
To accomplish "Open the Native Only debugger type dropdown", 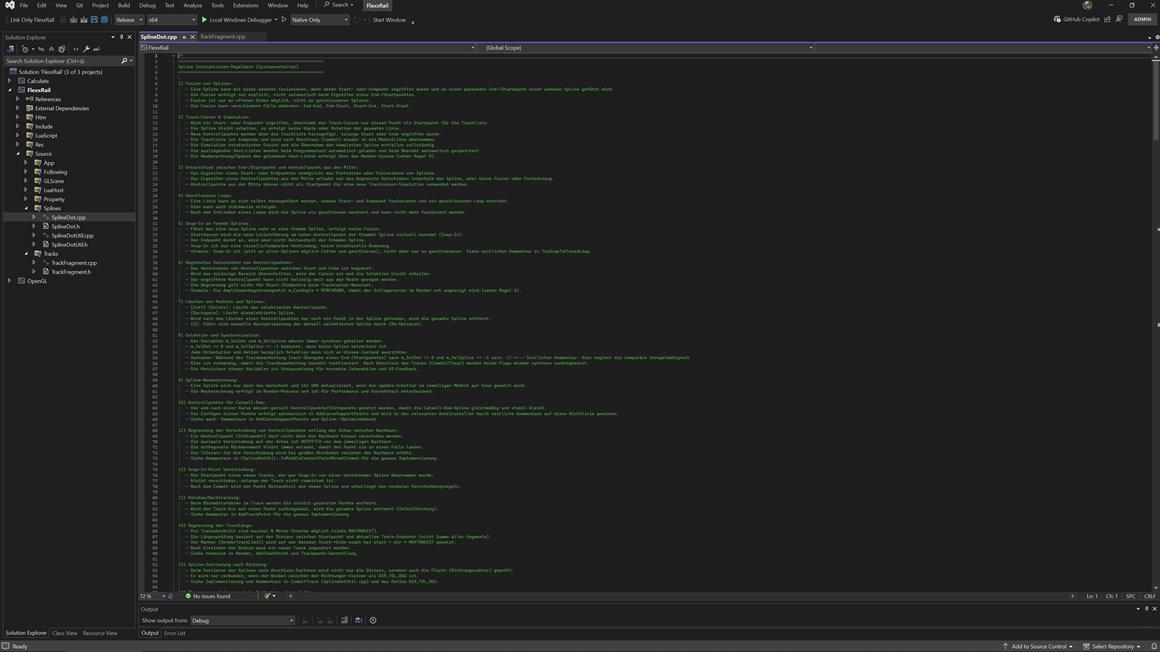I will pos(319,20).
